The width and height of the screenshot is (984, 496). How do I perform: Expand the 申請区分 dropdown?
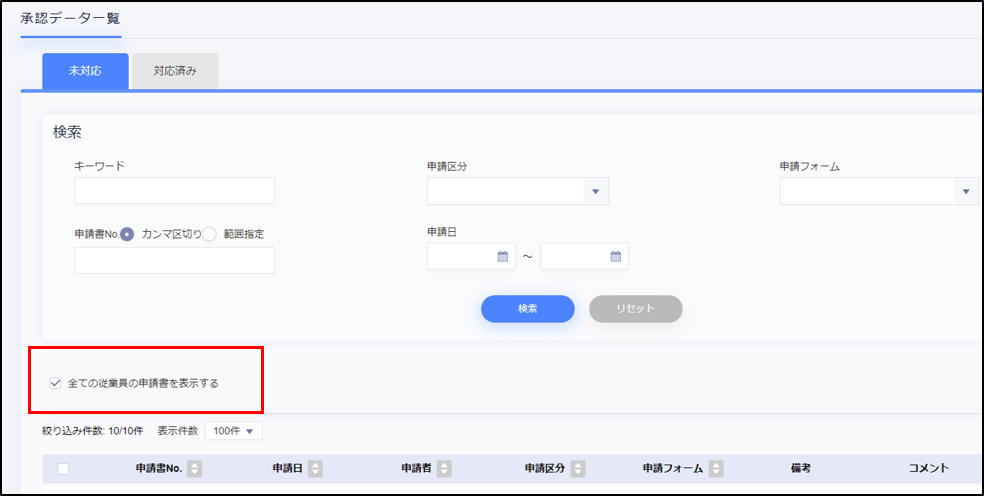coord(594,191)
